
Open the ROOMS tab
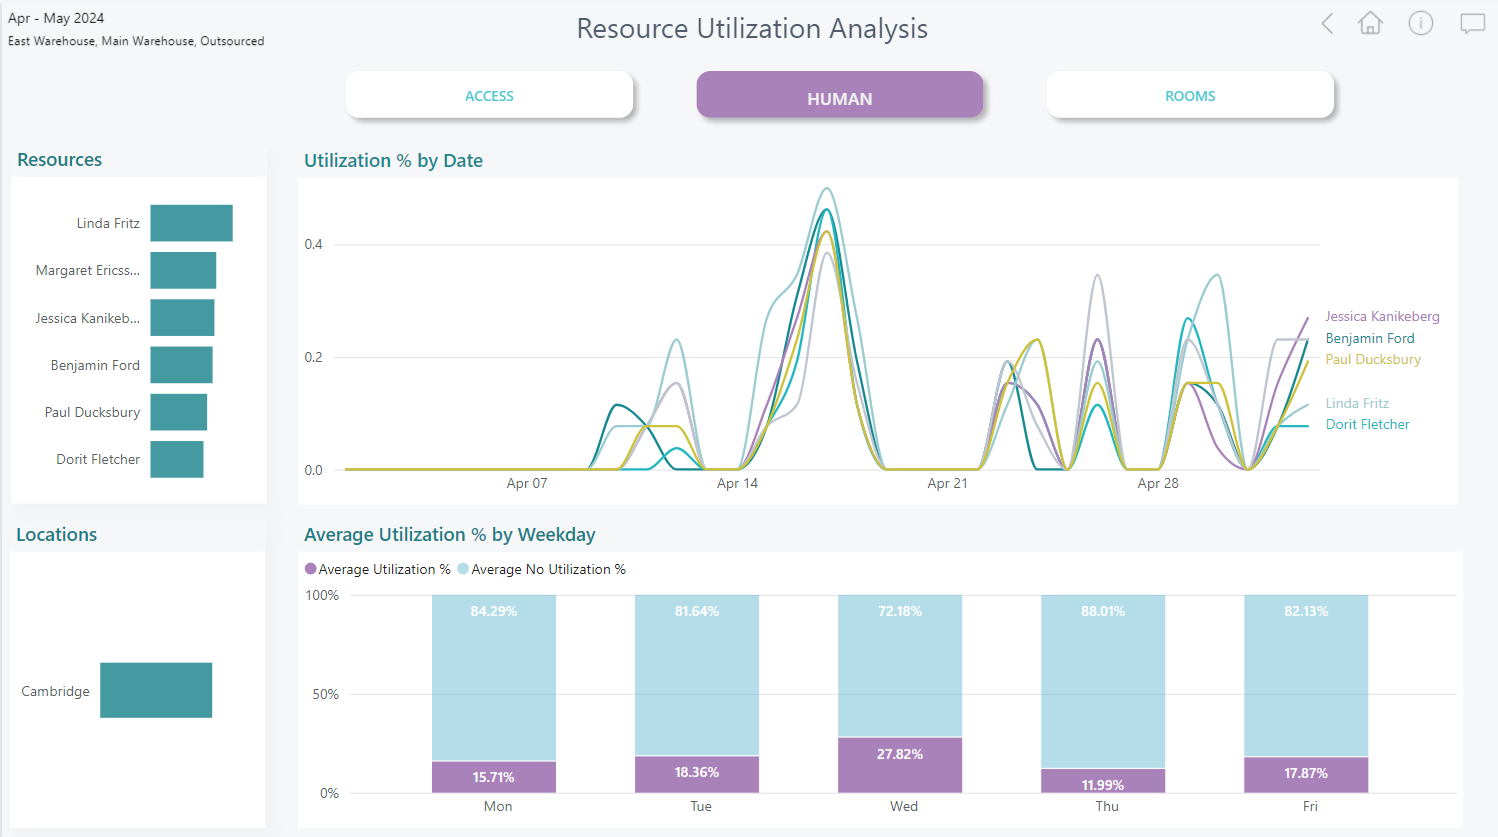(x=1189, y=96)
